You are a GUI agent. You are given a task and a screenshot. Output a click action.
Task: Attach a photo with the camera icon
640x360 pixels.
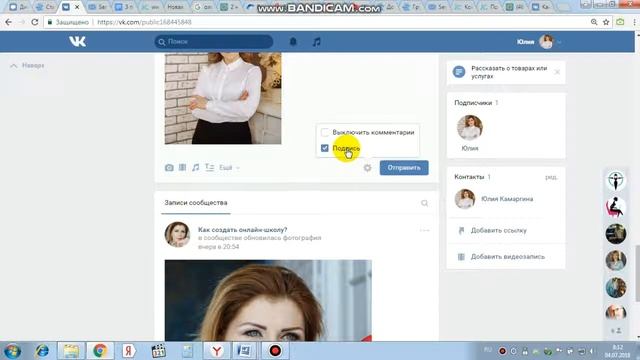tap(169, 168)
